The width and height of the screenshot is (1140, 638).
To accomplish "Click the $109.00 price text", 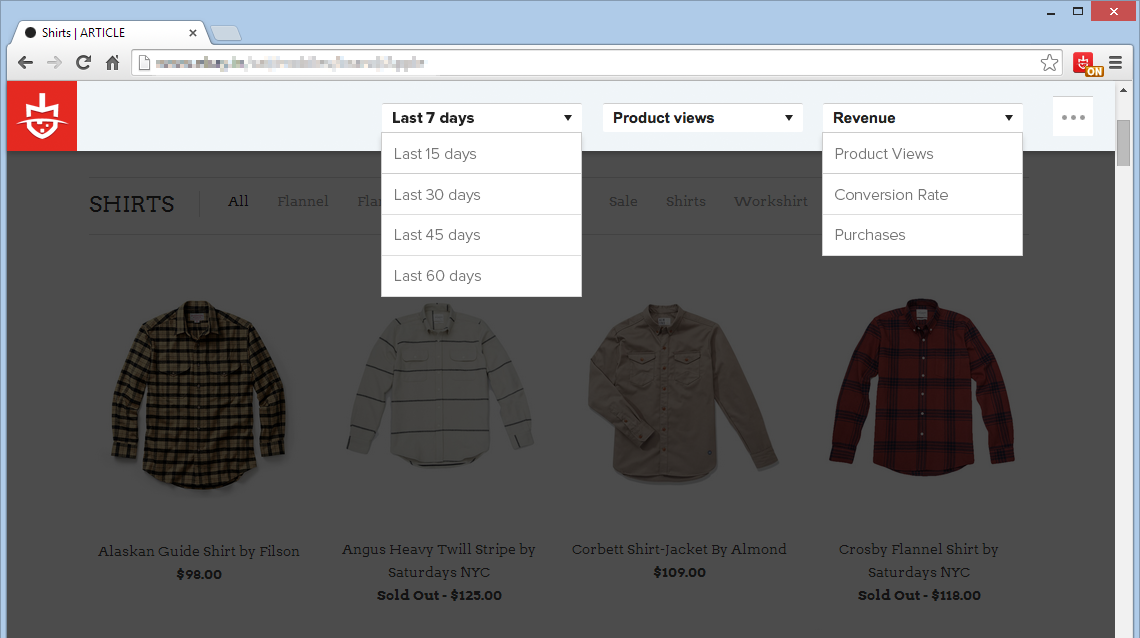I will 680,572.
